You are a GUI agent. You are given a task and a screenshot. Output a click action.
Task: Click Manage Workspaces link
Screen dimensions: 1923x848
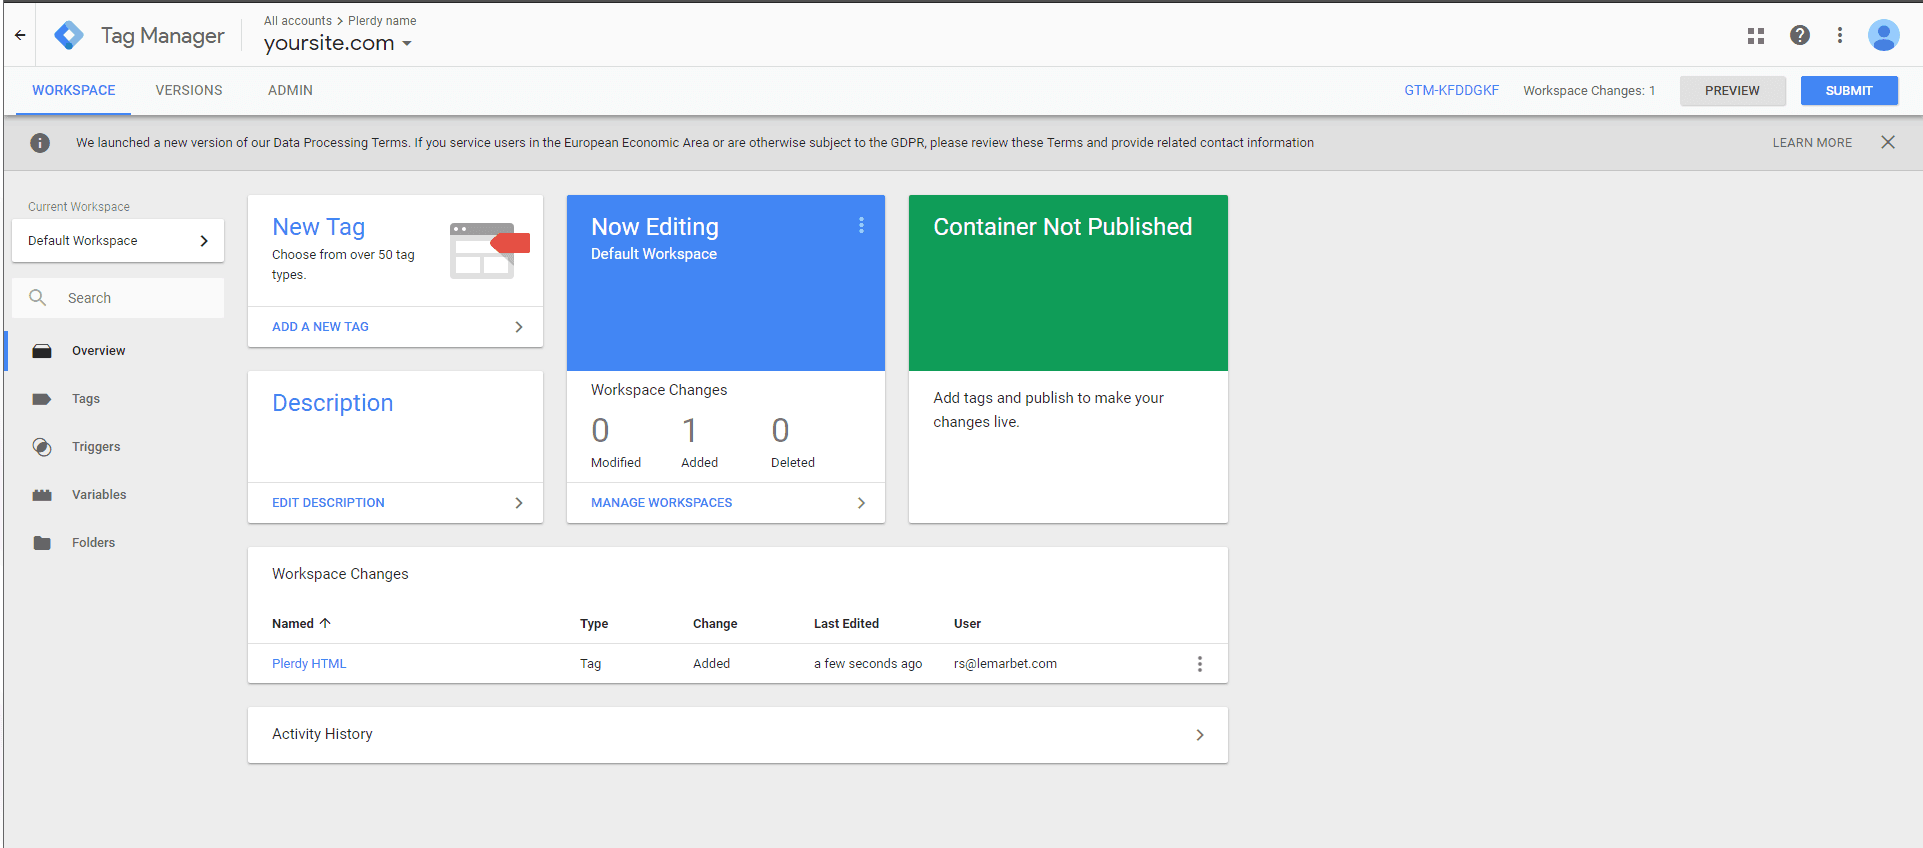(661, 503)
